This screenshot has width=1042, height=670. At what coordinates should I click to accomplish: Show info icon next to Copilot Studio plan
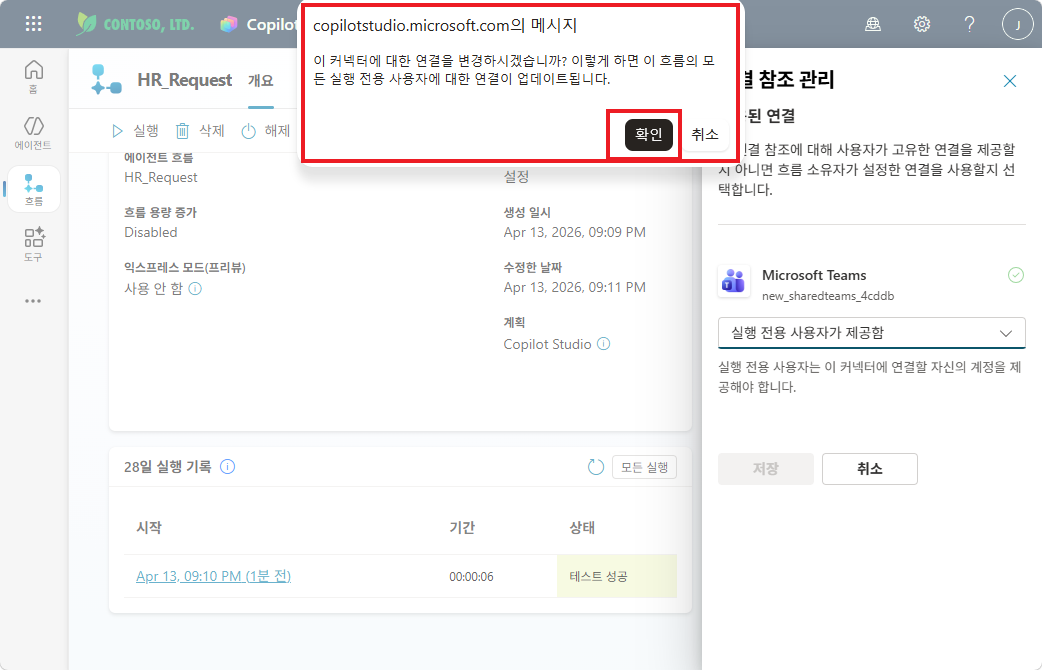[603, 344]
